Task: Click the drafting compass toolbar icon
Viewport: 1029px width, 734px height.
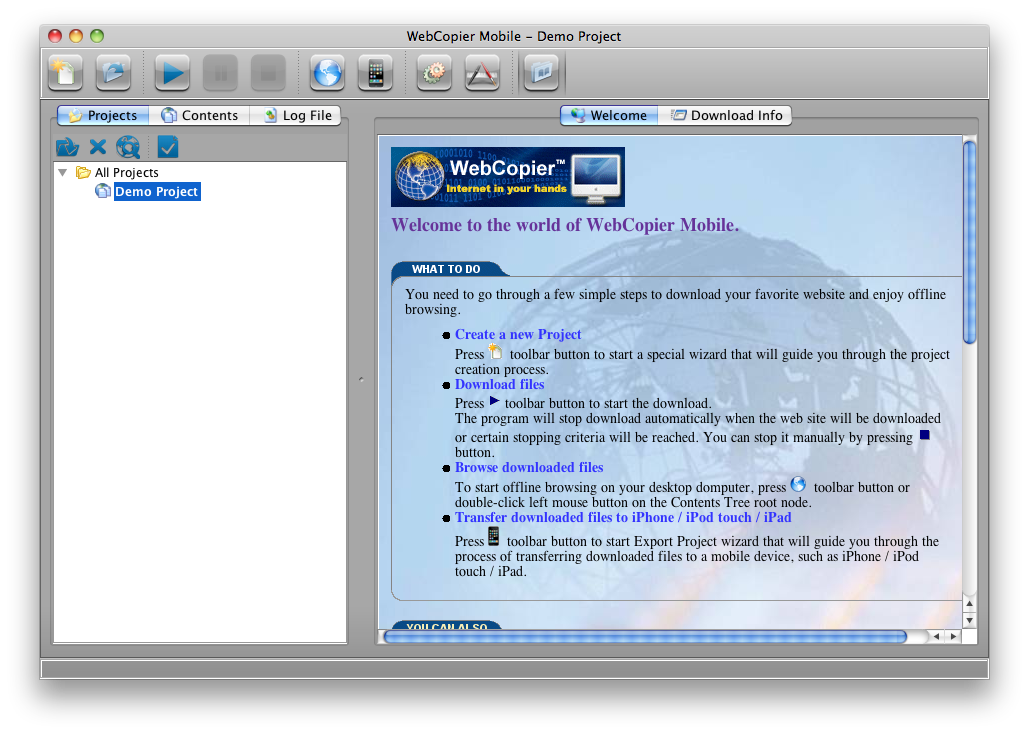Action: 482,73
